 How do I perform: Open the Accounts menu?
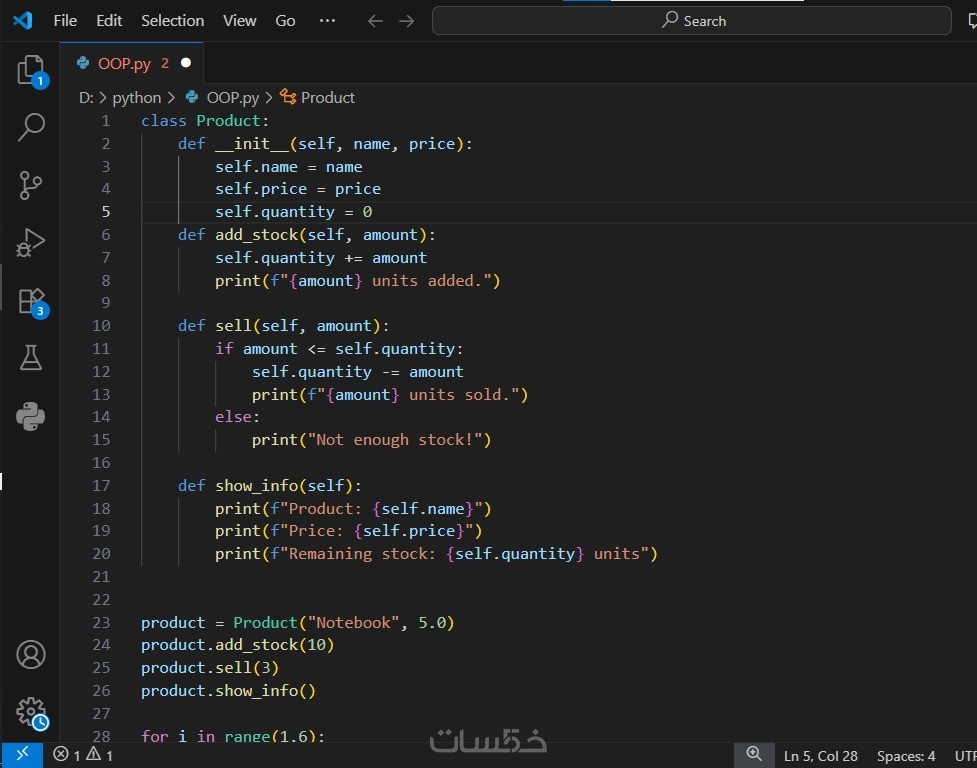[x=31, y=655]
